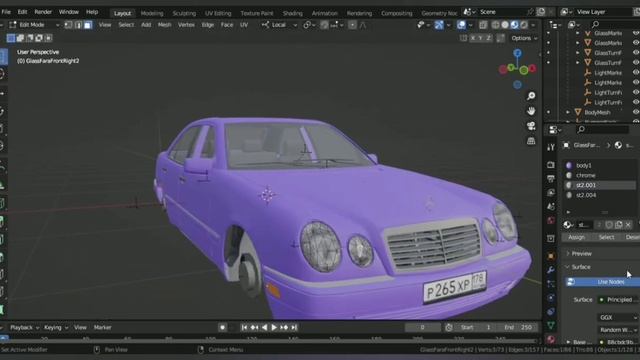Open the orange Object properties tab
Screen dimensions: 640x360
[551, 256]
